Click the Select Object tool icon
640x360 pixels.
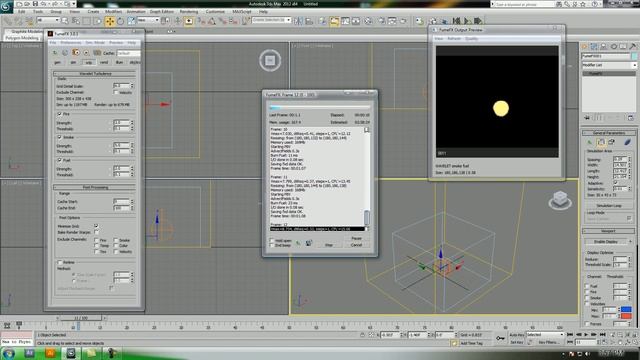tap(64, 21)
